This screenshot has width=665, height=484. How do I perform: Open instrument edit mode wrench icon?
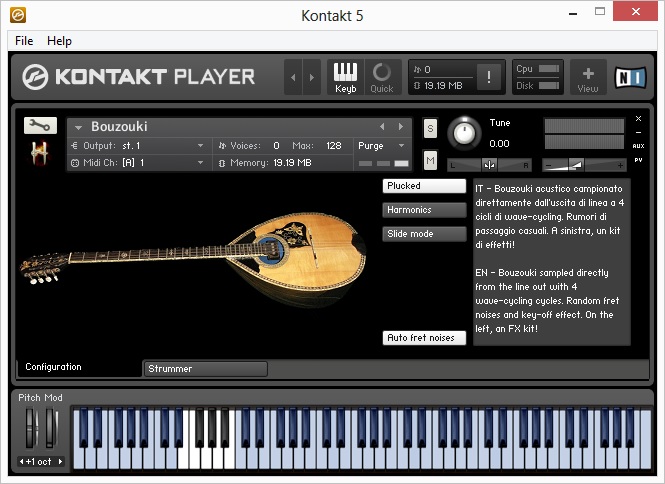tap(40, 126)
